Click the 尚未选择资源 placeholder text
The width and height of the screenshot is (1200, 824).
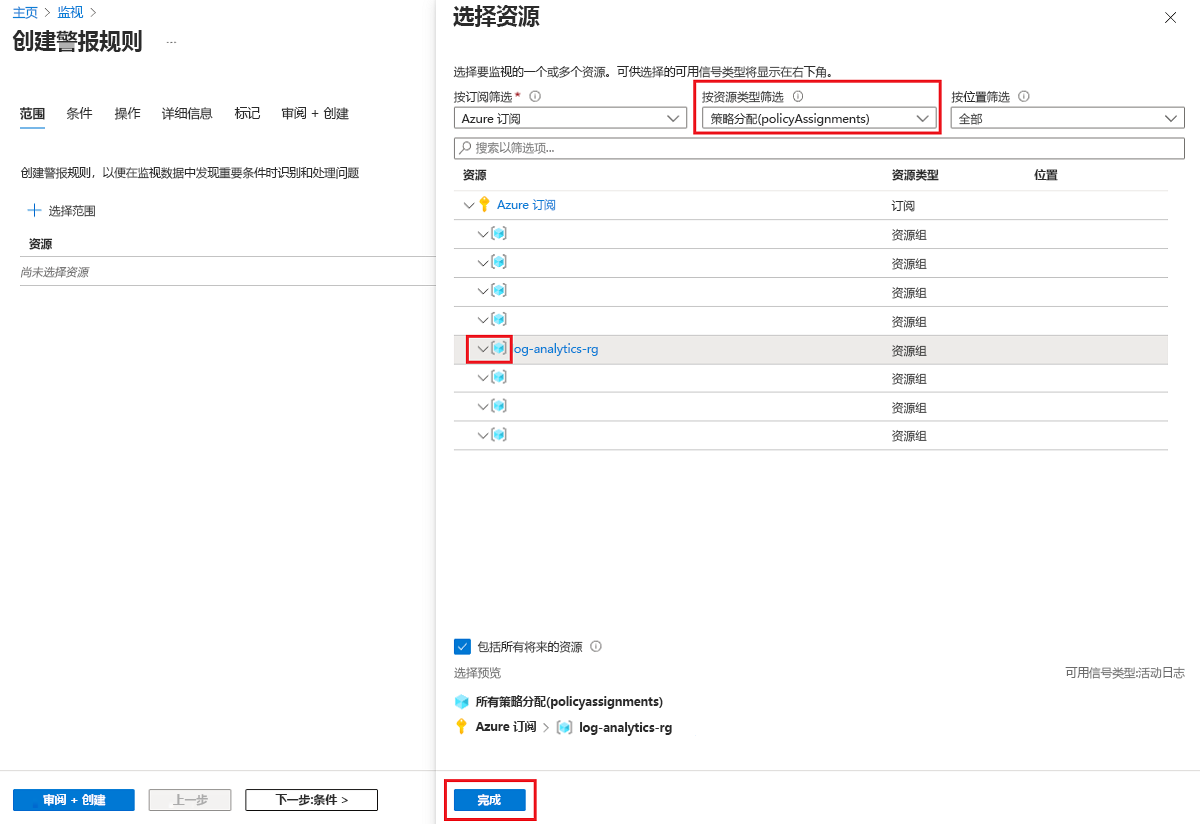point(55,272)
